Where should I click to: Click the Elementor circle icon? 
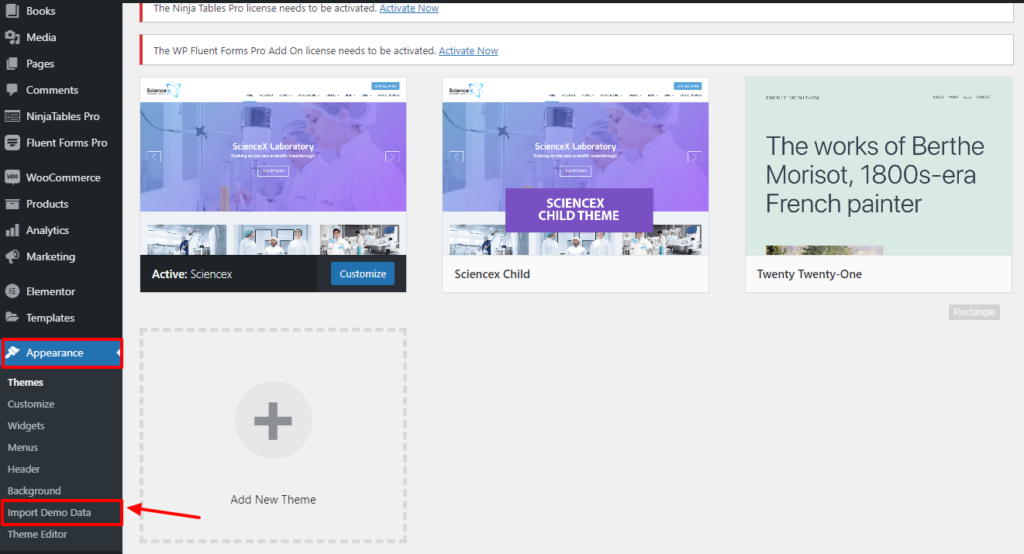[x=12, y=291]
